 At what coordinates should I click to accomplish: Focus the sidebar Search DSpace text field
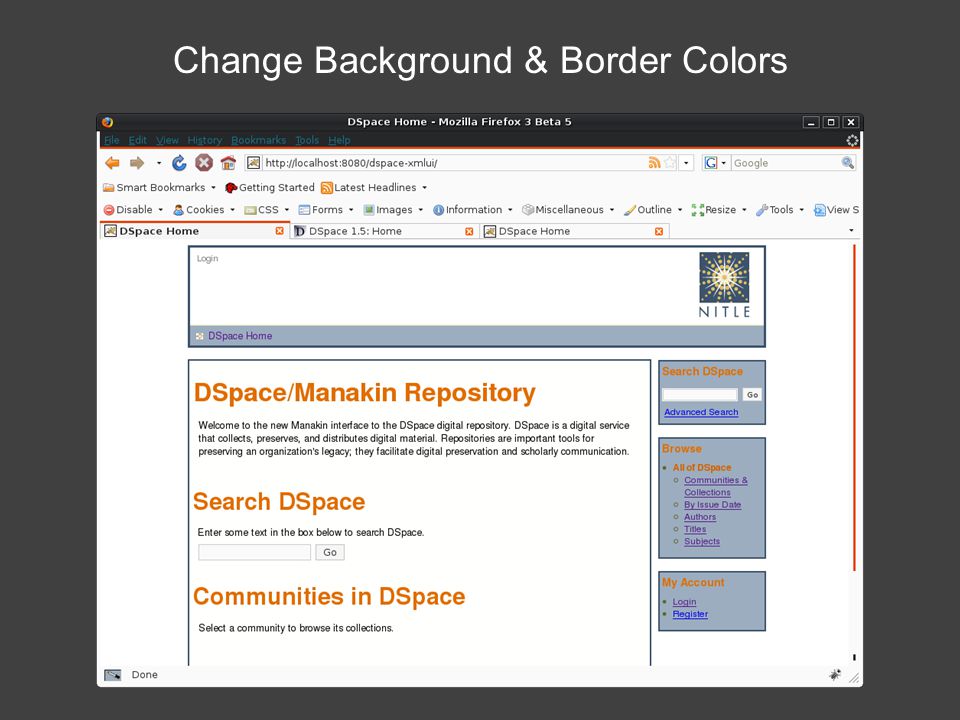point(700,395)
